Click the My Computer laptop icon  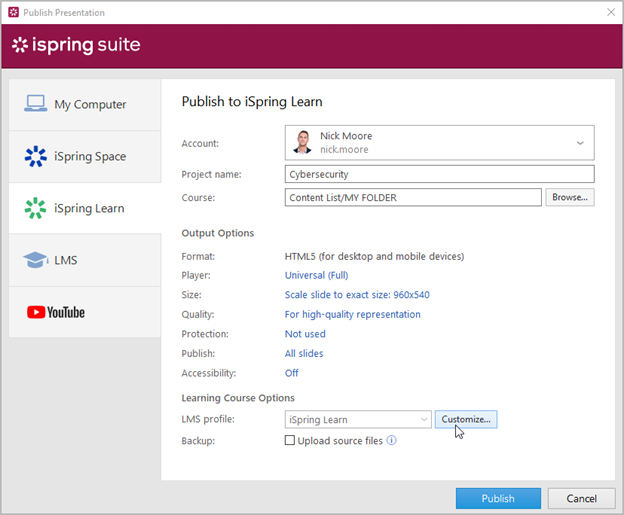click(x=35, y=103)
